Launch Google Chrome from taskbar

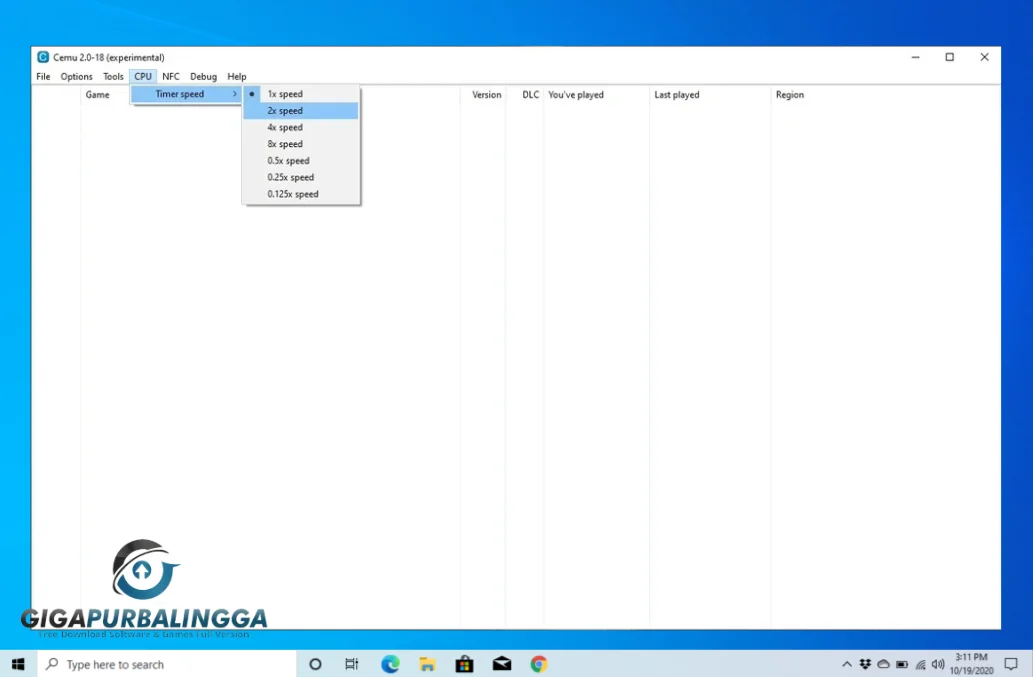(x=539, y=664)
